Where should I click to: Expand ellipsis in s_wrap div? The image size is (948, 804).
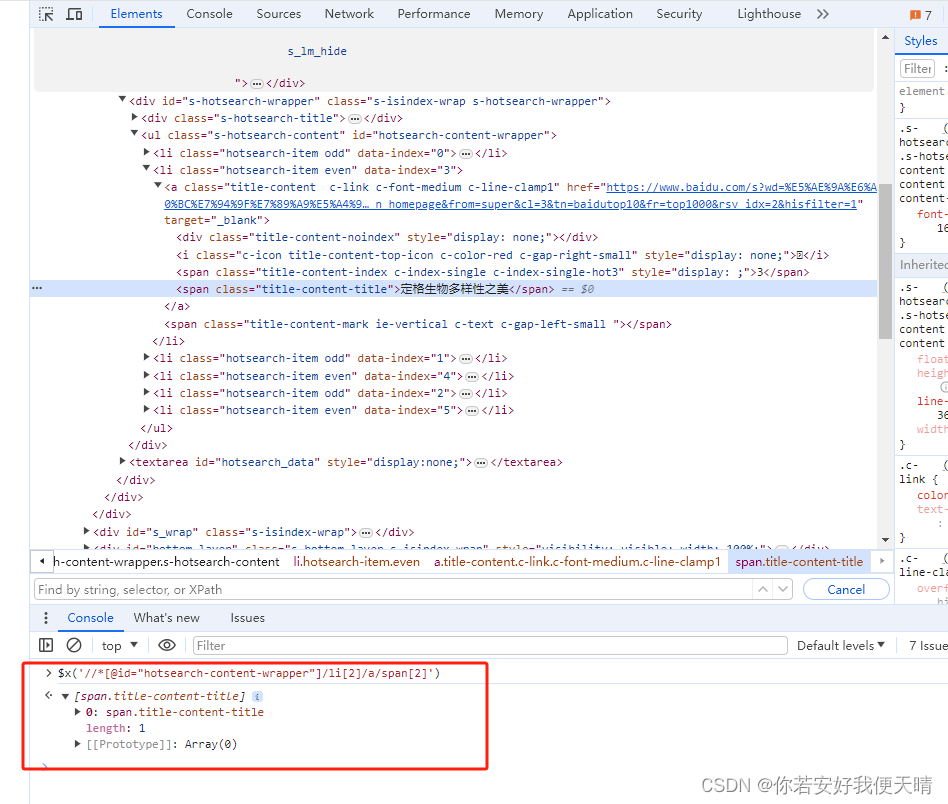pos(366,533)
